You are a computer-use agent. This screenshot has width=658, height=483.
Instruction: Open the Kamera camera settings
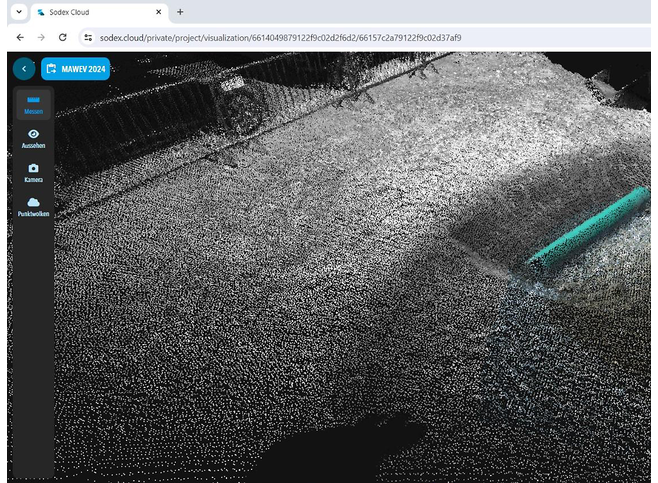[x=33, y=173]
